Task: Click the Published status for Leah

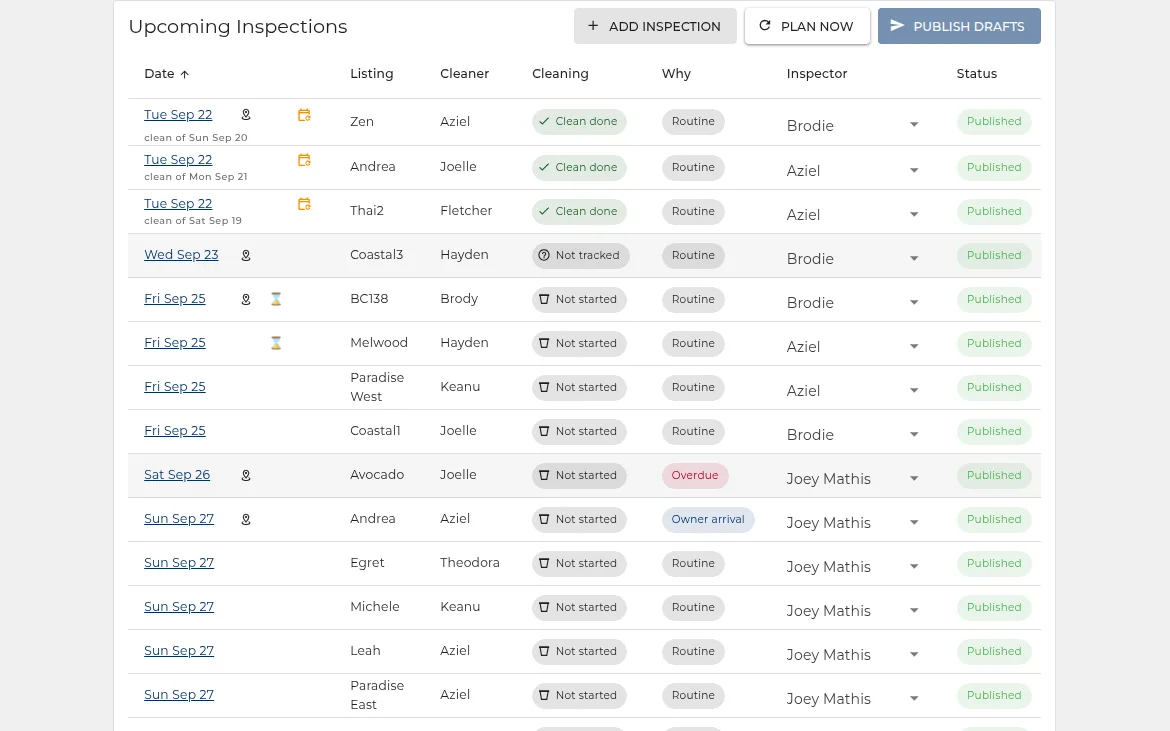Action: click(994, 651)
